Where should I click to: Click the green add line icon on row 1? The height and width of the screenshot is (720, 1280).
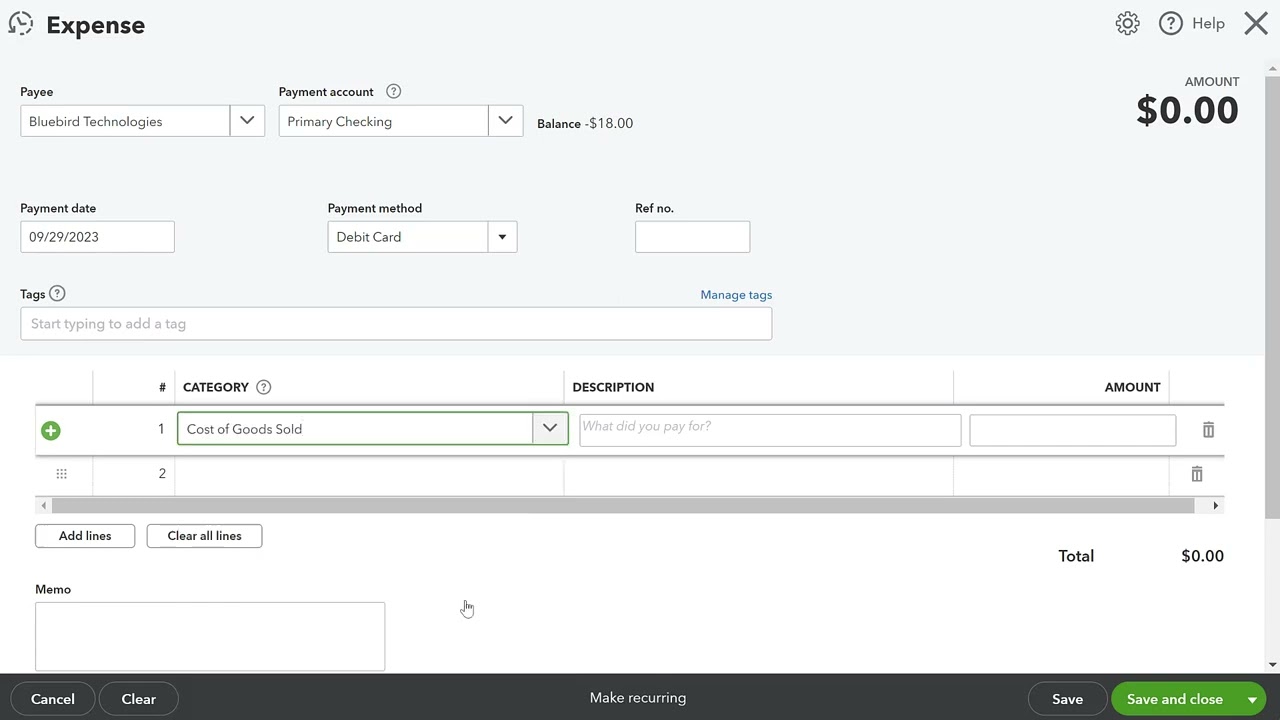[x=51, y=430]
